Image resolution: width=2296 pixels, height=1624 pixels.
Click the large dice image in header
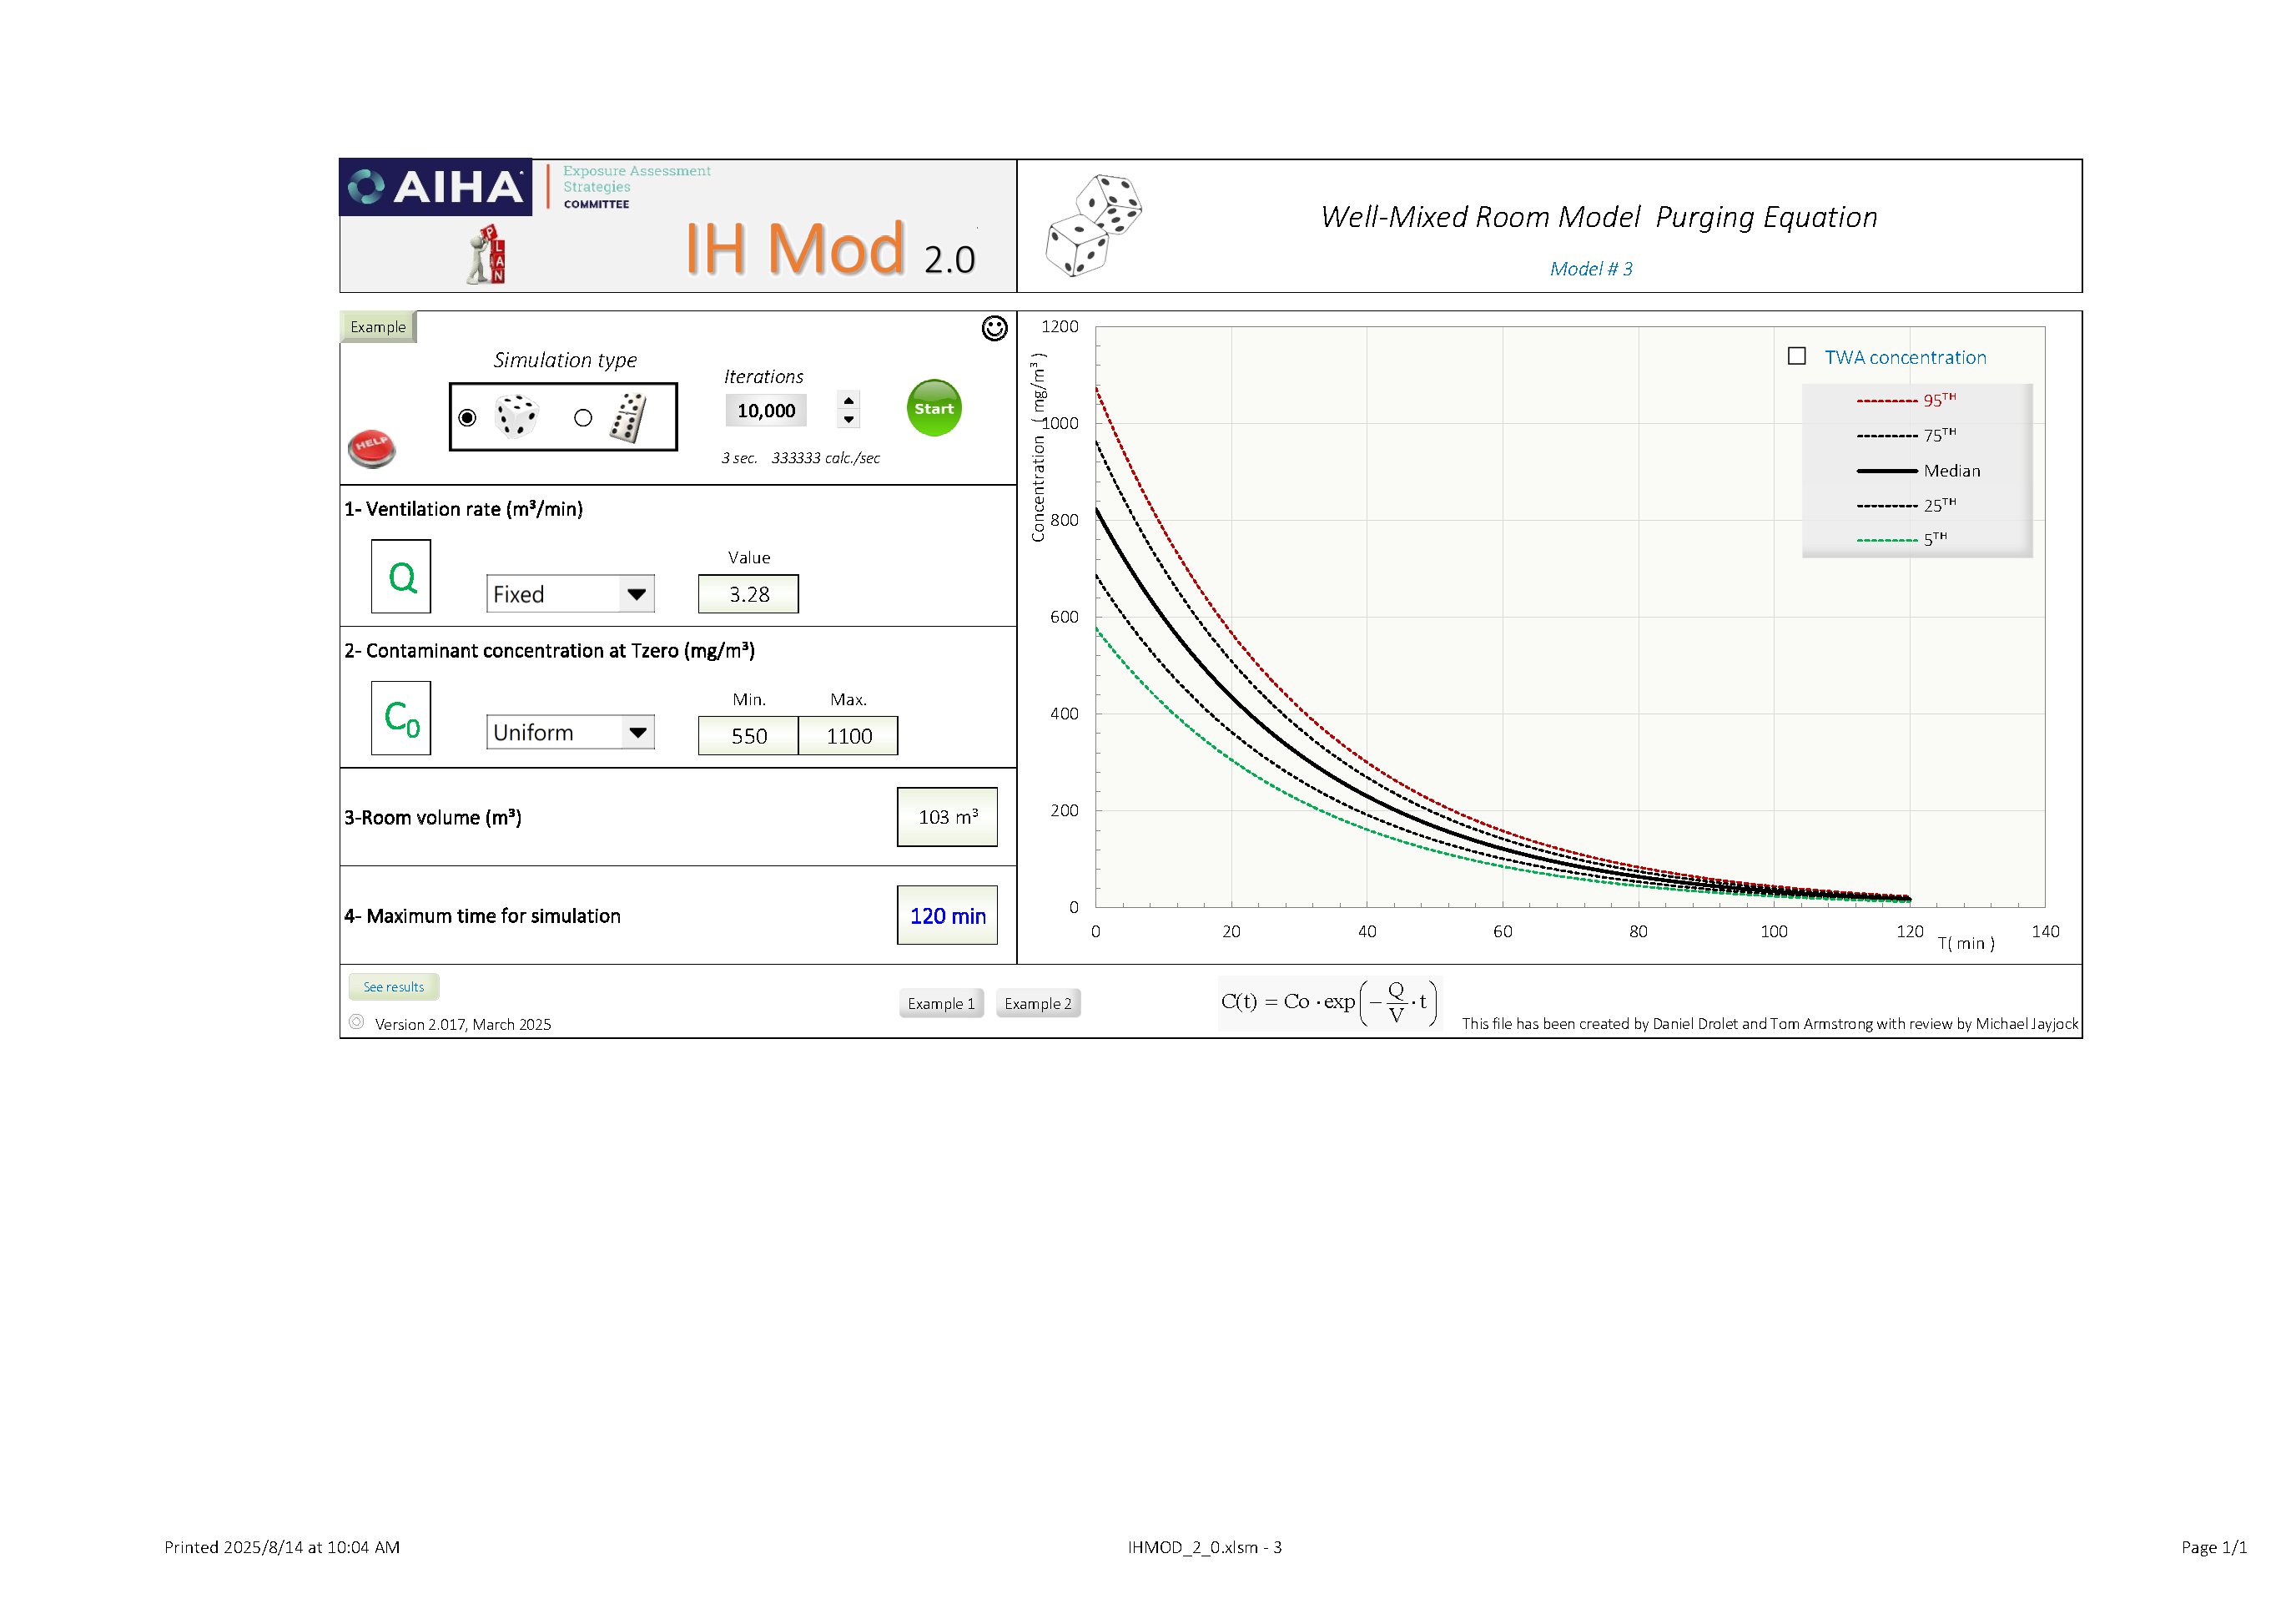[x=1092, y=226]
